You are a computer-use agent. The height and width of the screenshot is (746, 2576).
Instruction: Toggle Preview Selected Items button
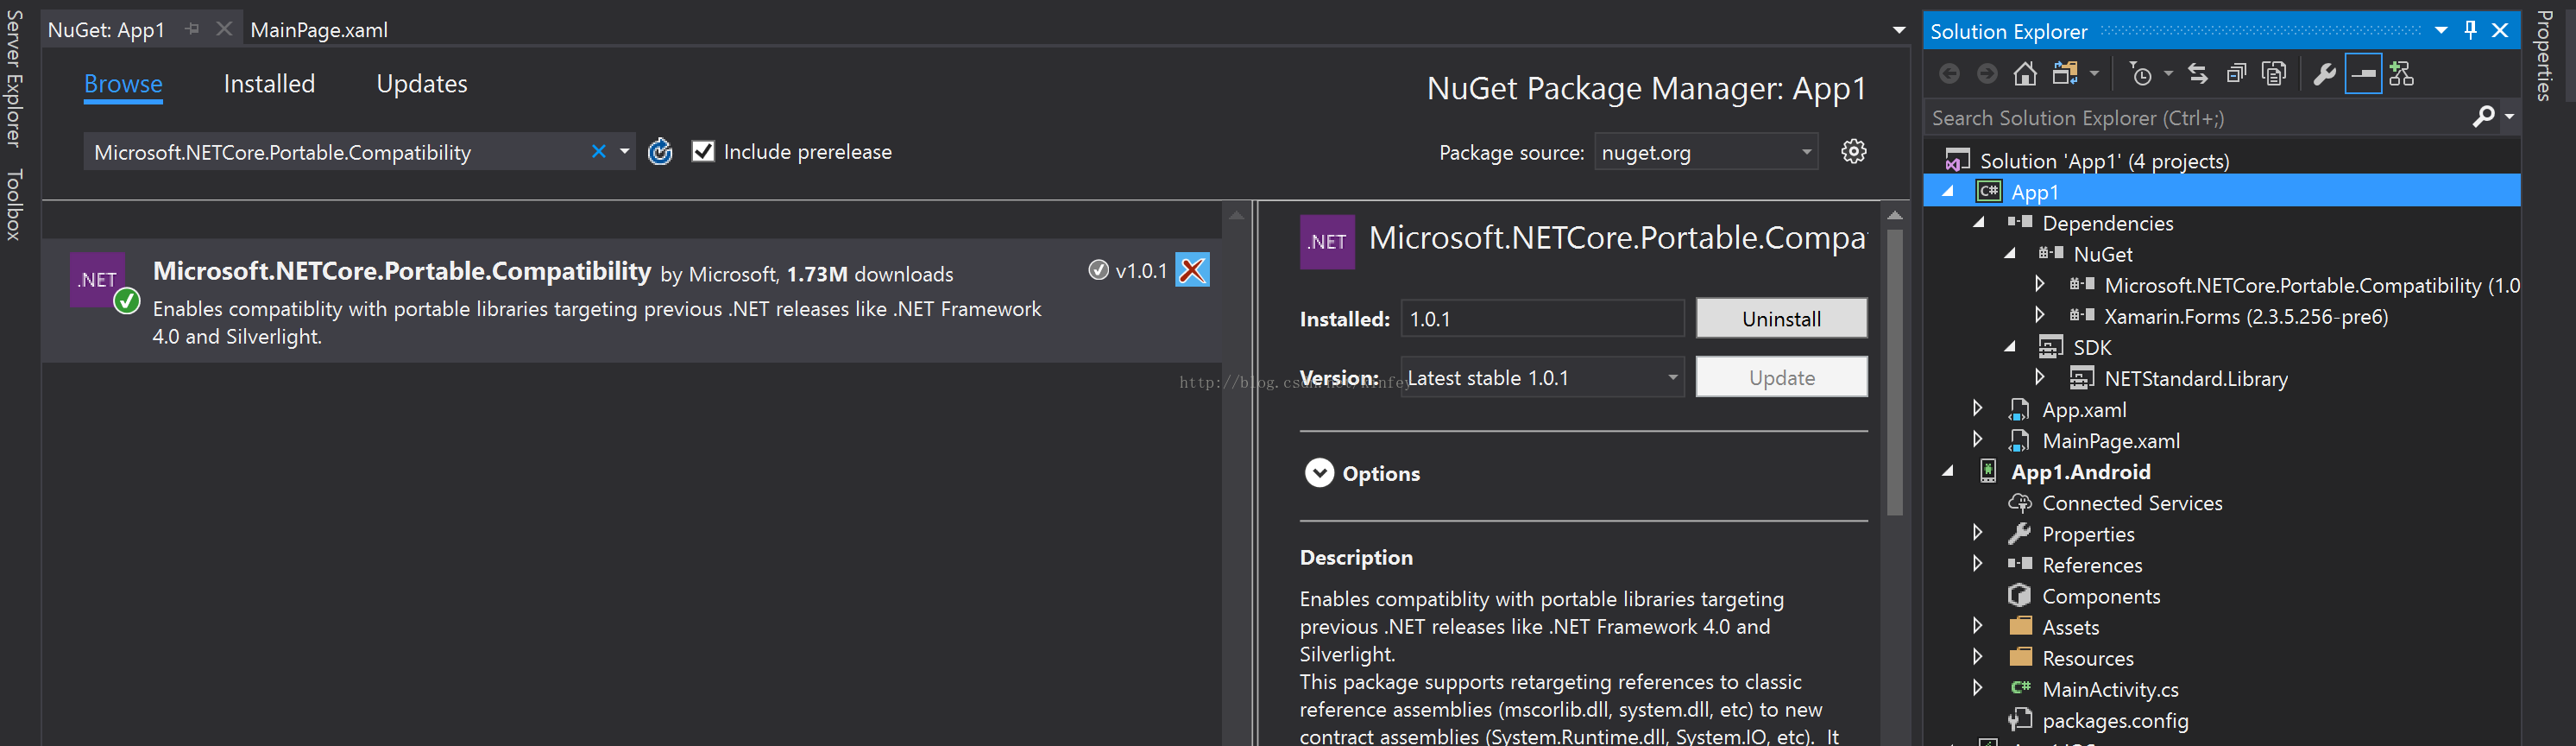click(2363, 74)
